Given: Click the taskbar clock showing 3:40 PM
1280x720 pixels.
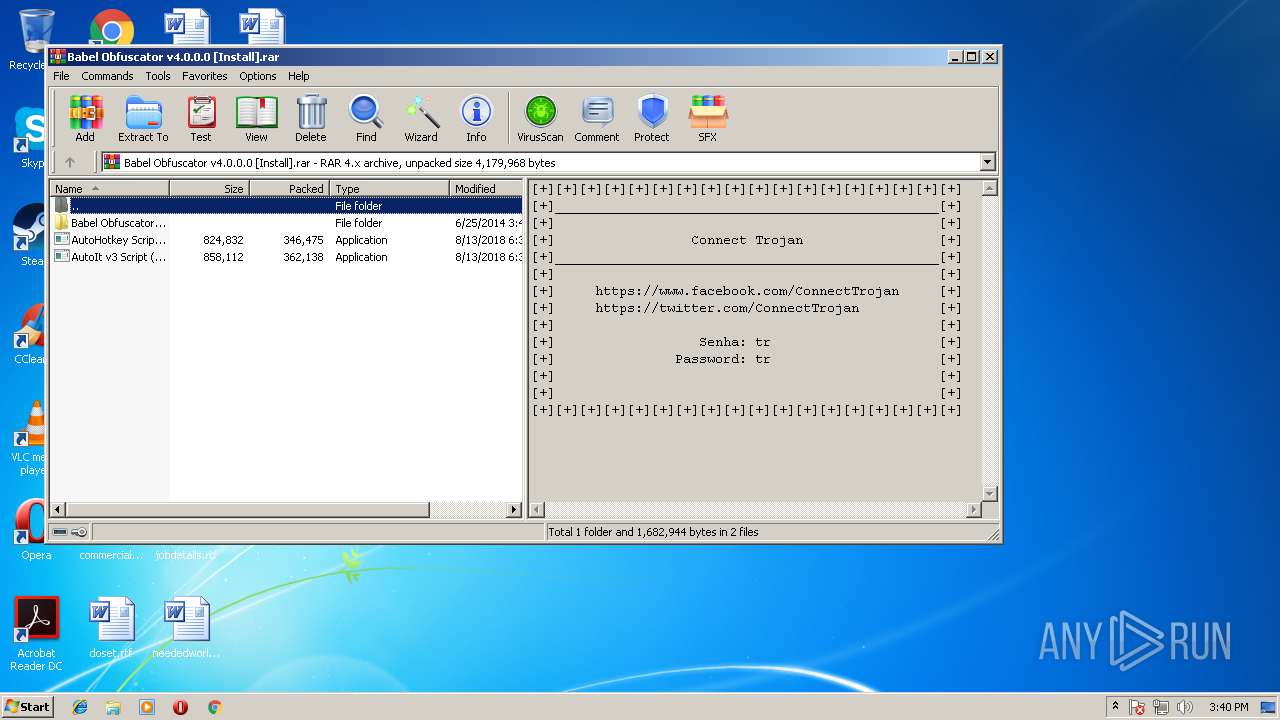Looking at the screenshot, I should (1228, 707).
